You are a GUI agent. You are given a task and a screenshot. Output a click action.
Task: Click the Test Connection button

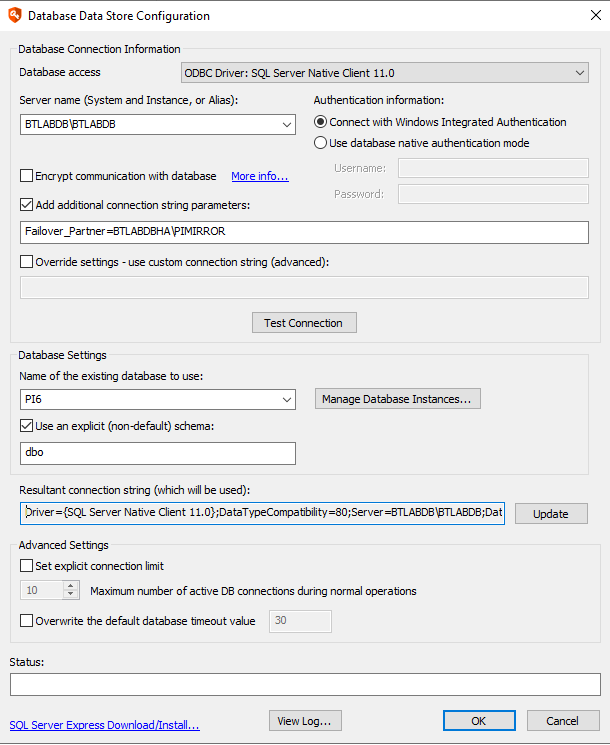tap(304, 323)
